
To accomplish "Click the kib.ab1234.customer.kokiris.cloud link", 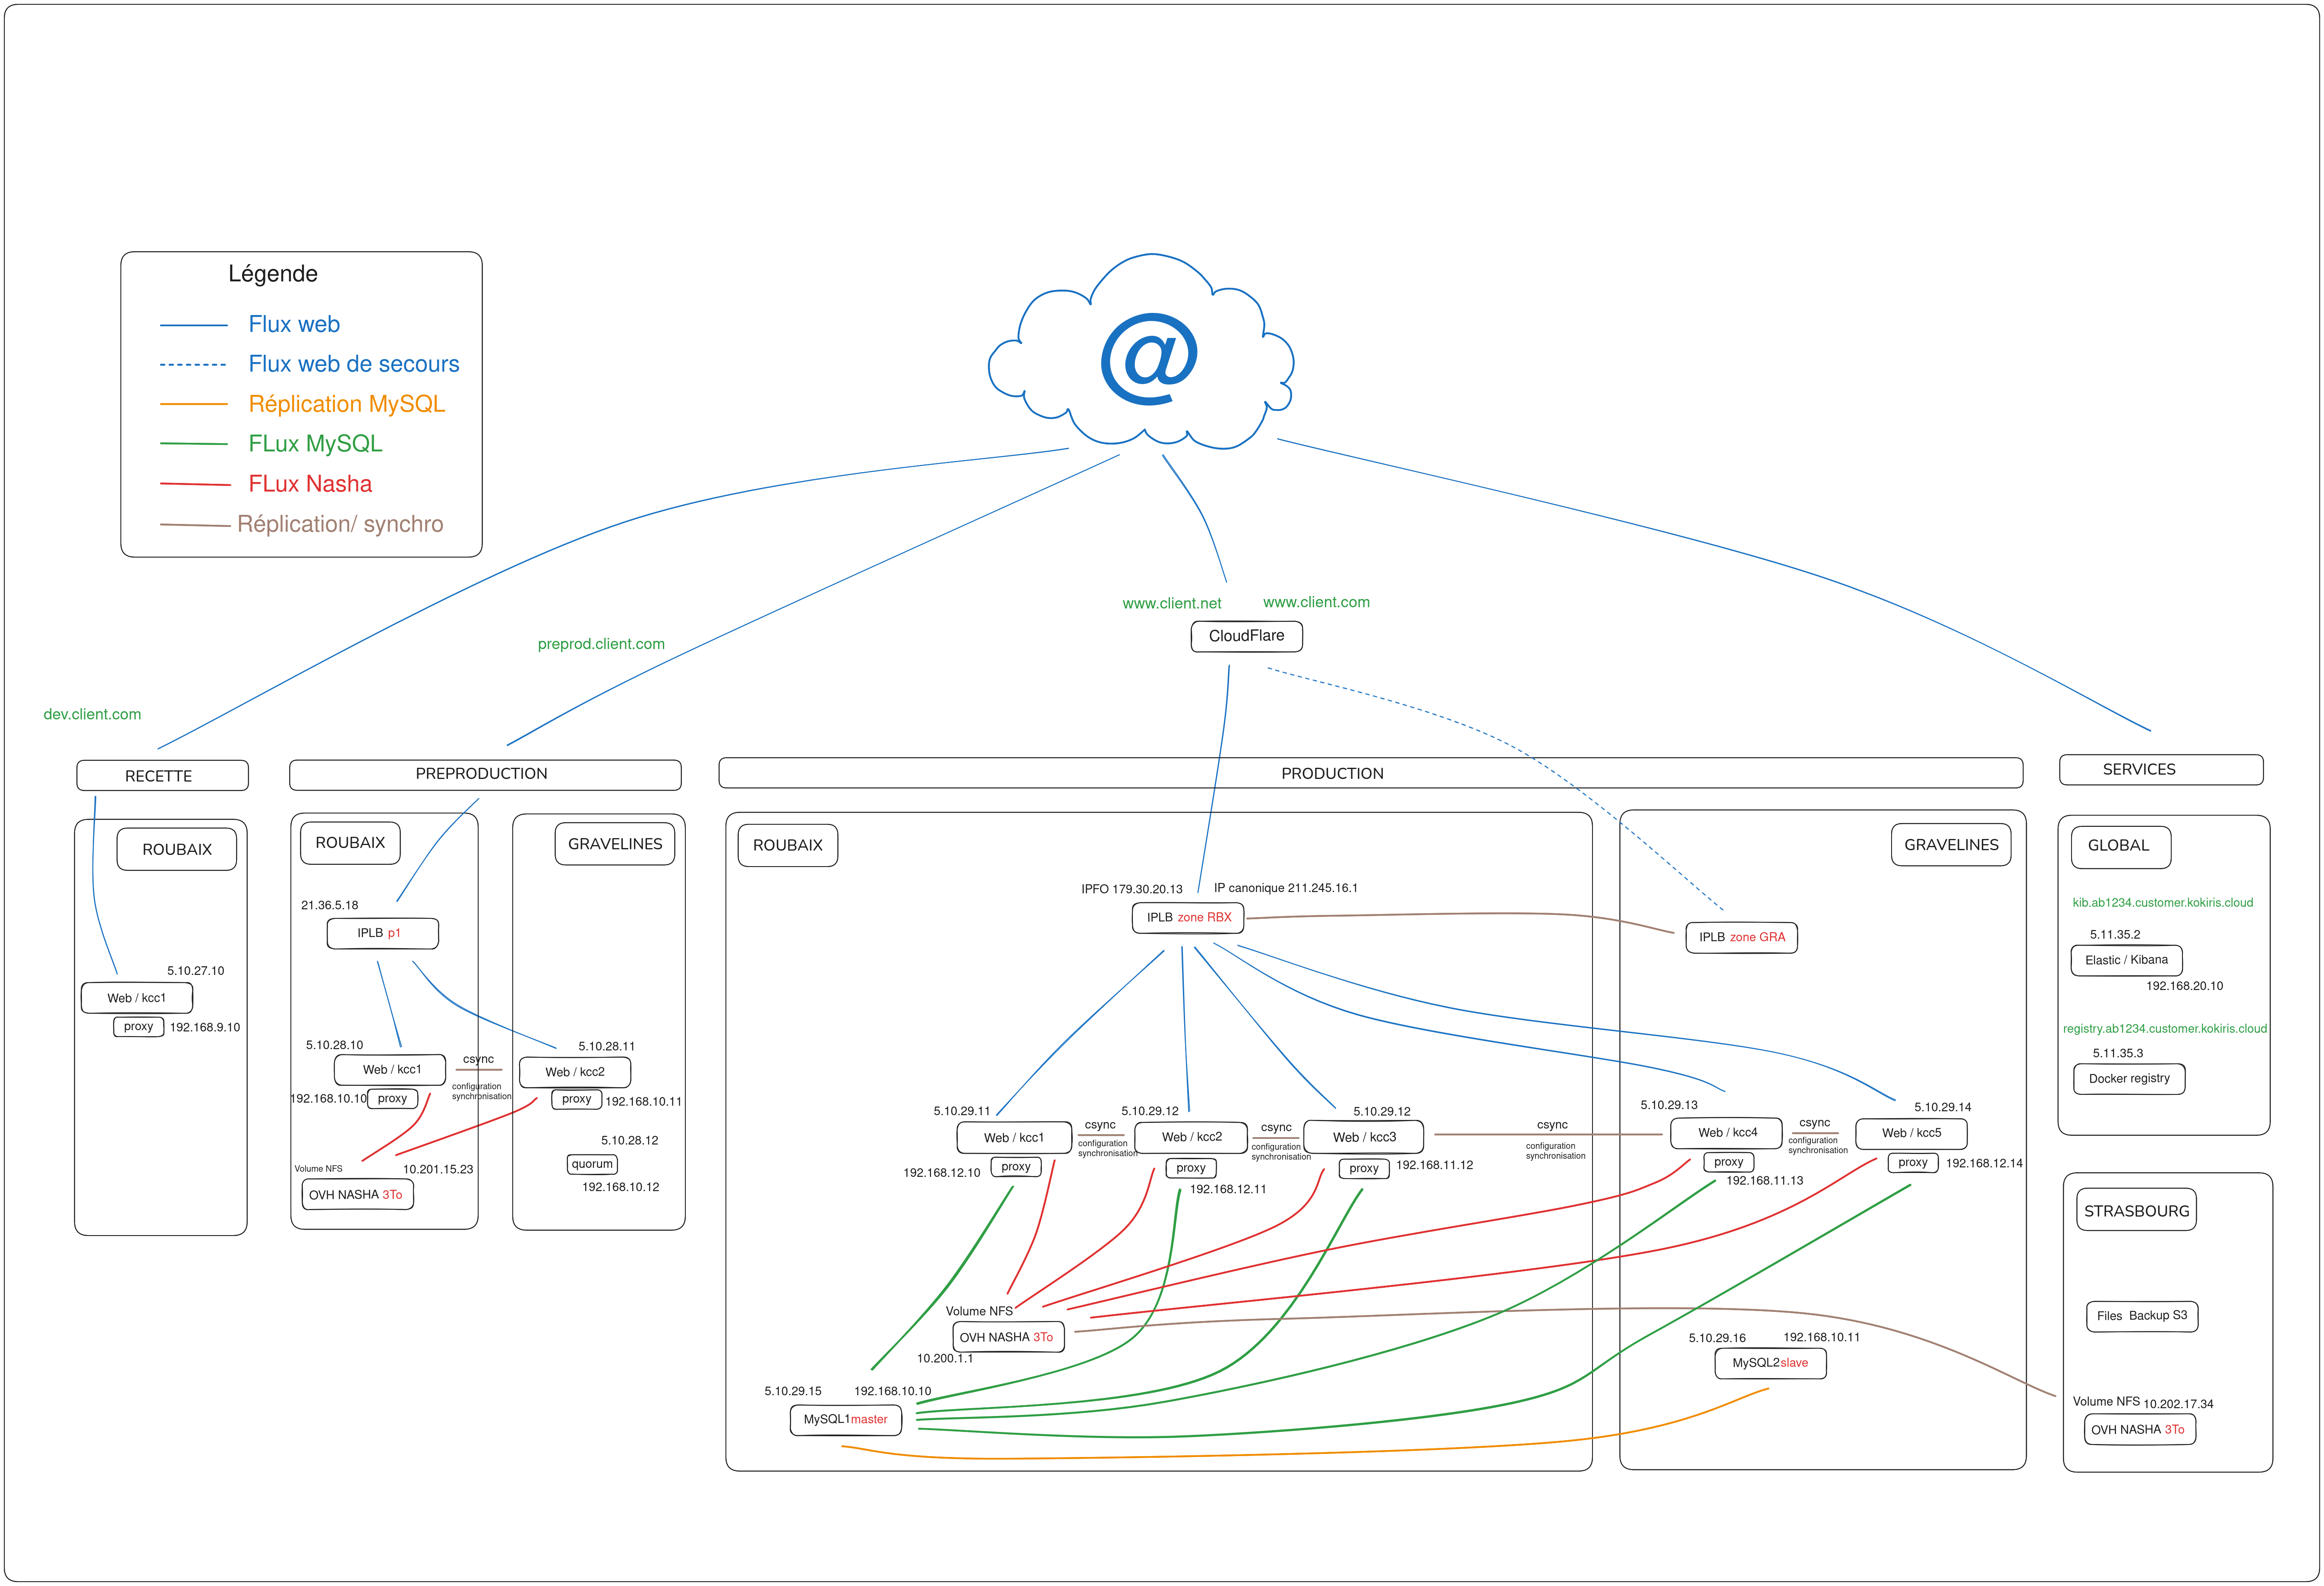I will (x=2162, y=902).
